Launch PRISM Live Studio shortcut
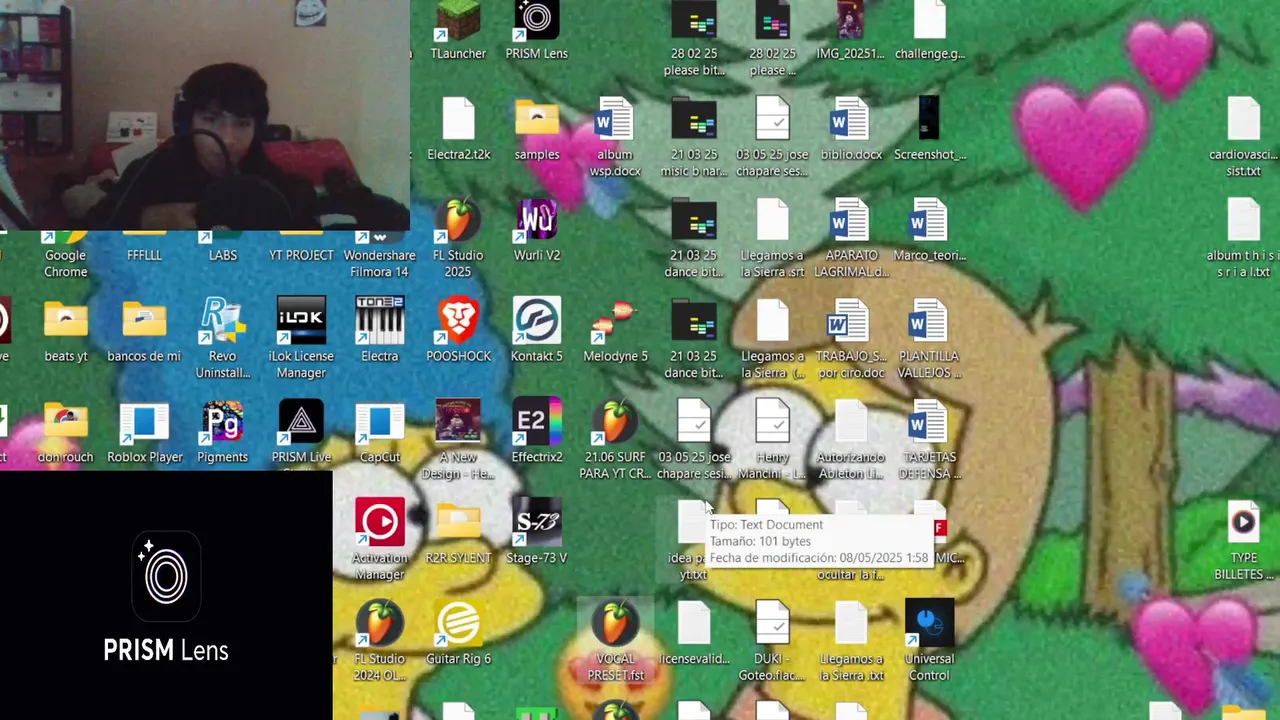This screenshot has height=720, width=1280. (301, 432)
